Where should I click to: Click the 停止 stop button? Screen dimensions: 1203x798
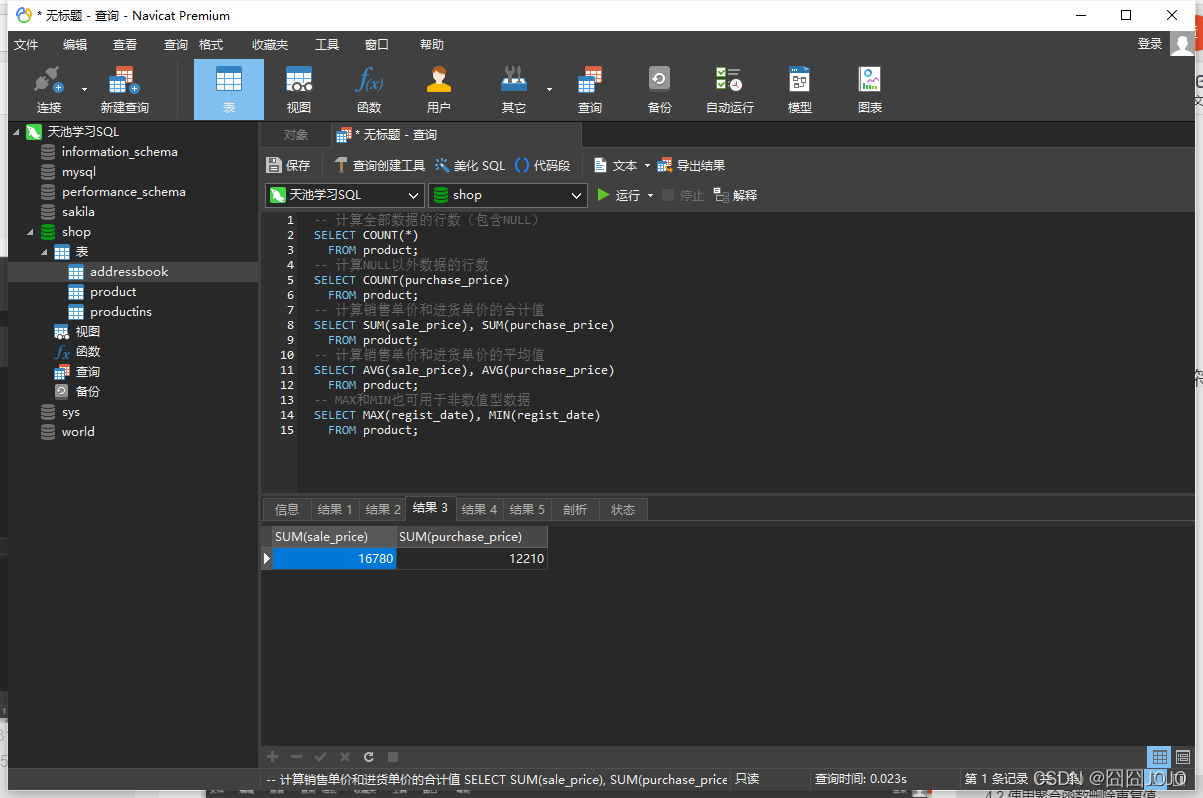pos(683,196)
